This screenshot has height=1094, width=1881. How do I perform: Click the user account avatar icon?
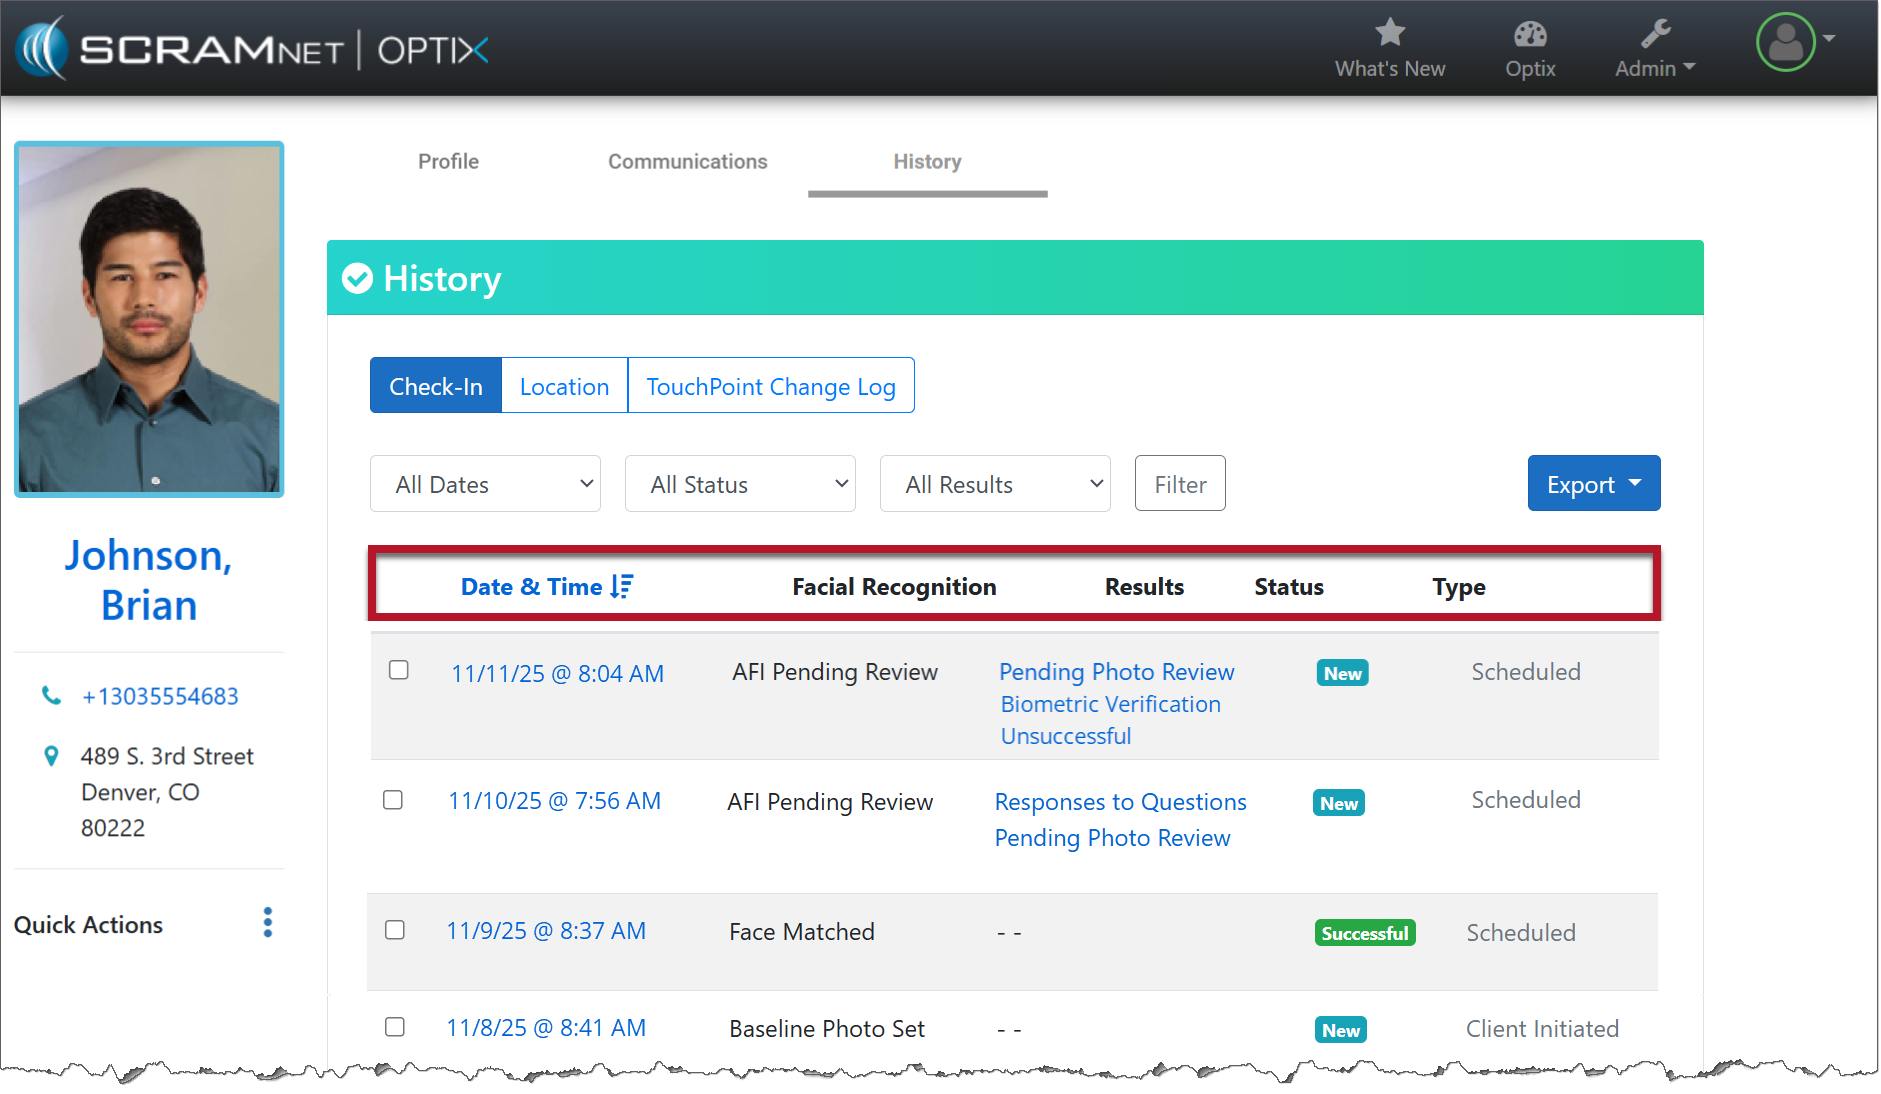(1785, 42)
